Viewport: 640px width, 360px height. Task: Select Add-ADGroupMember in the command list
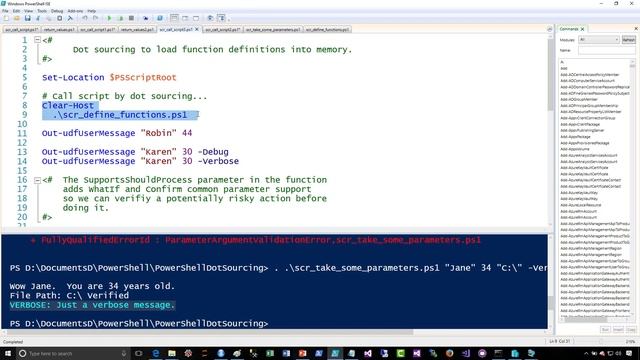click(x=579, y=99)
